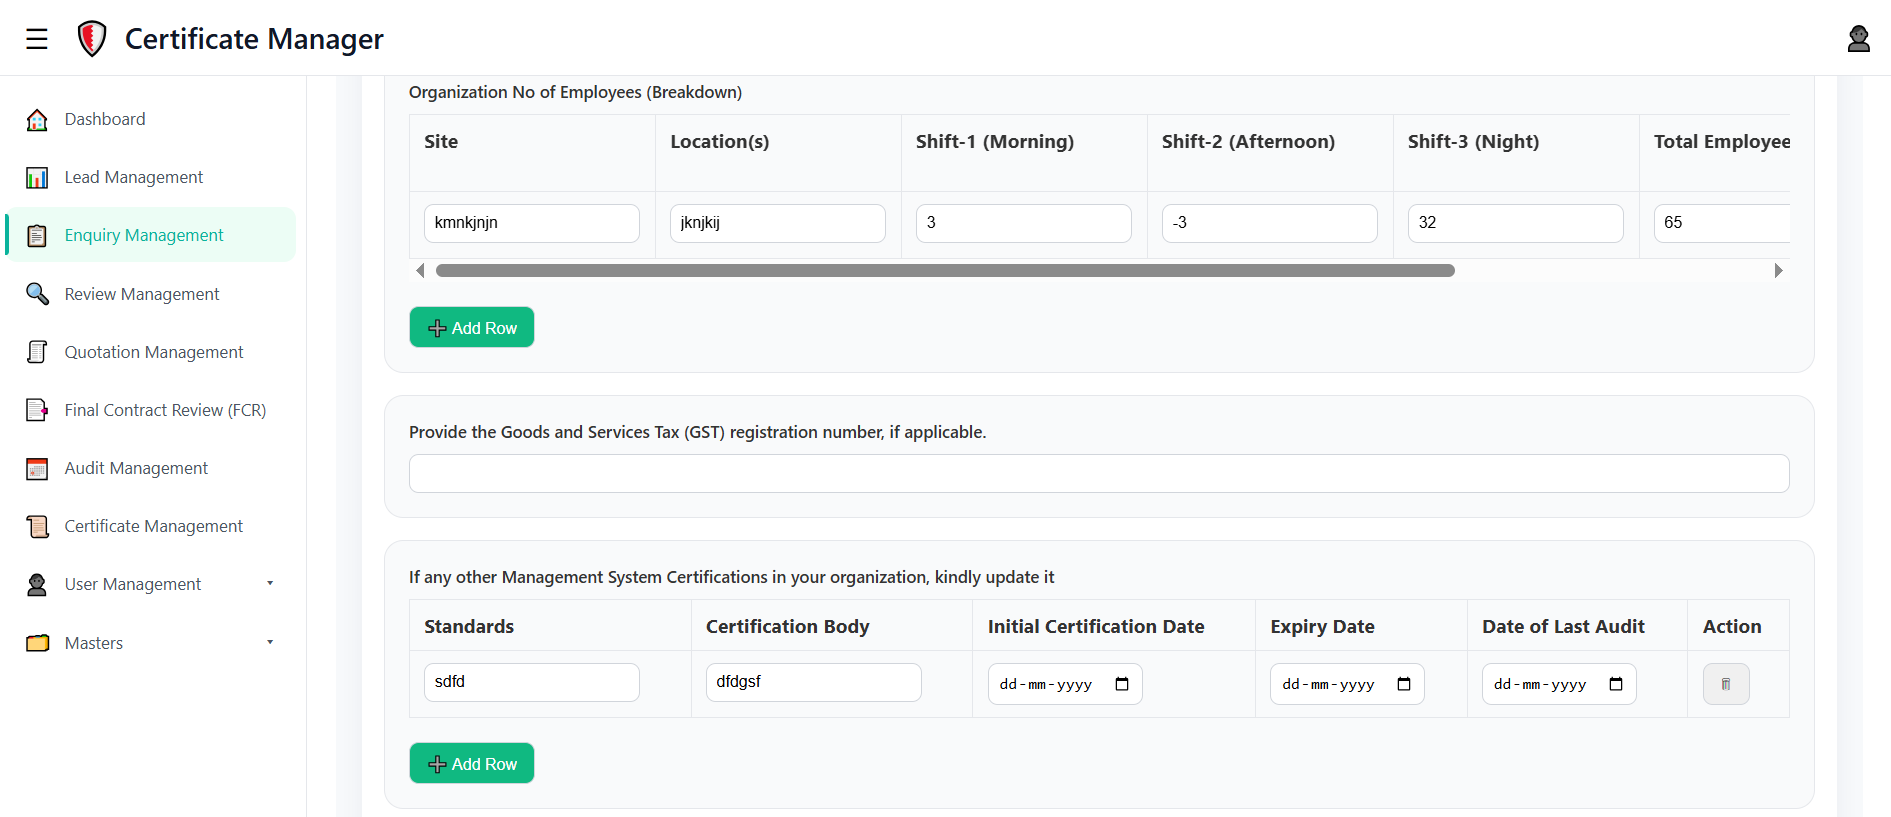1891x817 pixels.
Task: Click the GST registration number field
Action: click(1098, 474)
